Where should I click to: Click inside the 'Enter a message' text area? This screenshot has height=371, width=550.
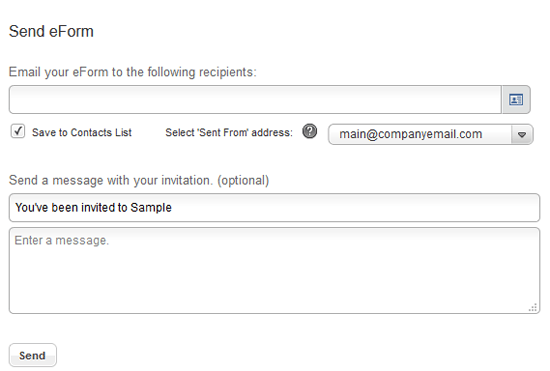274,270
